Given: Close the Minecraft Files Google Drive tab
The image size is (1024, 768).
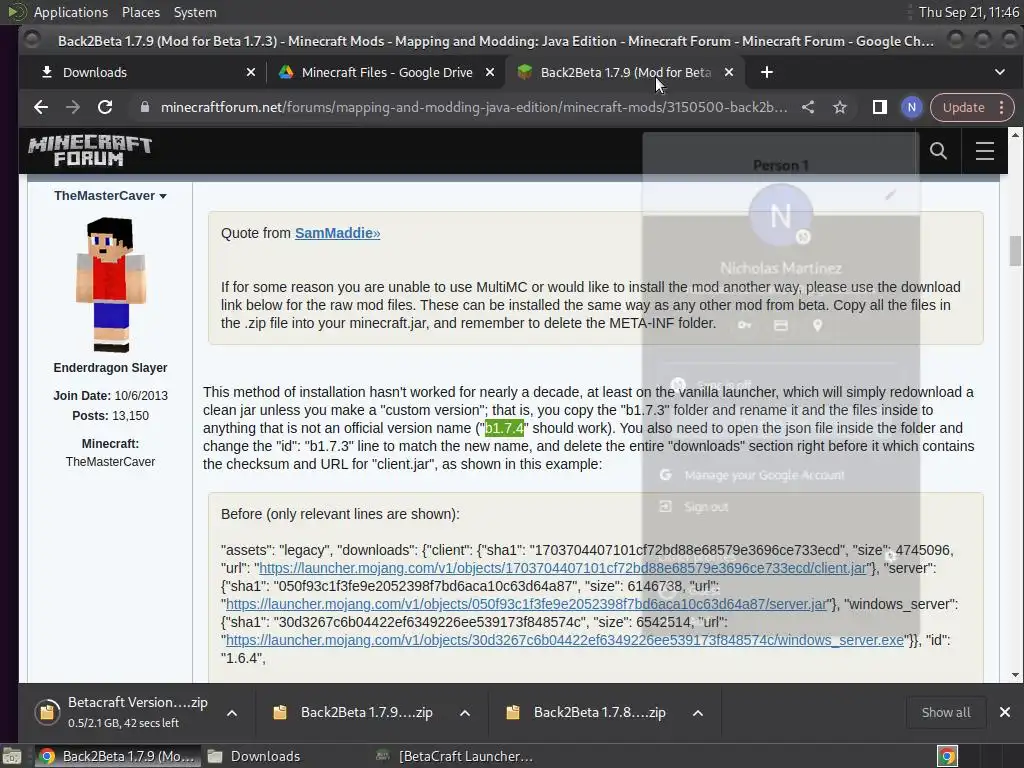Looking at the screenshot, I should point(490,72).
